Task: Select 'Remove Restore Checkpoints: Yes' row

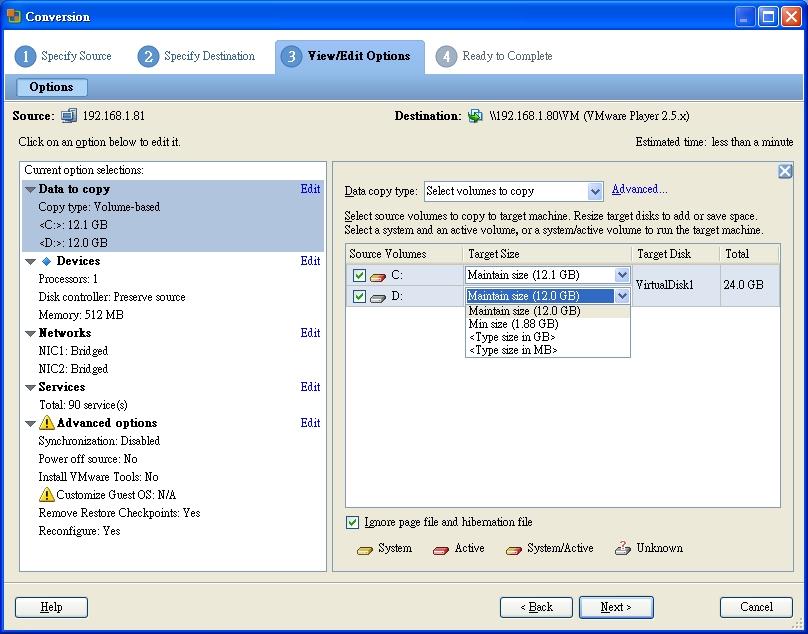Action: point(173,513)
